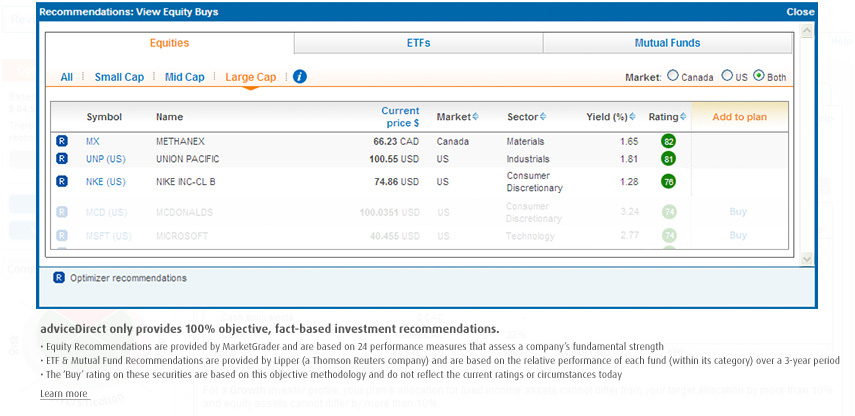This screenshot has height=416, width=855.
Task: Select the Canada market radio button
Action: point(672,76)
